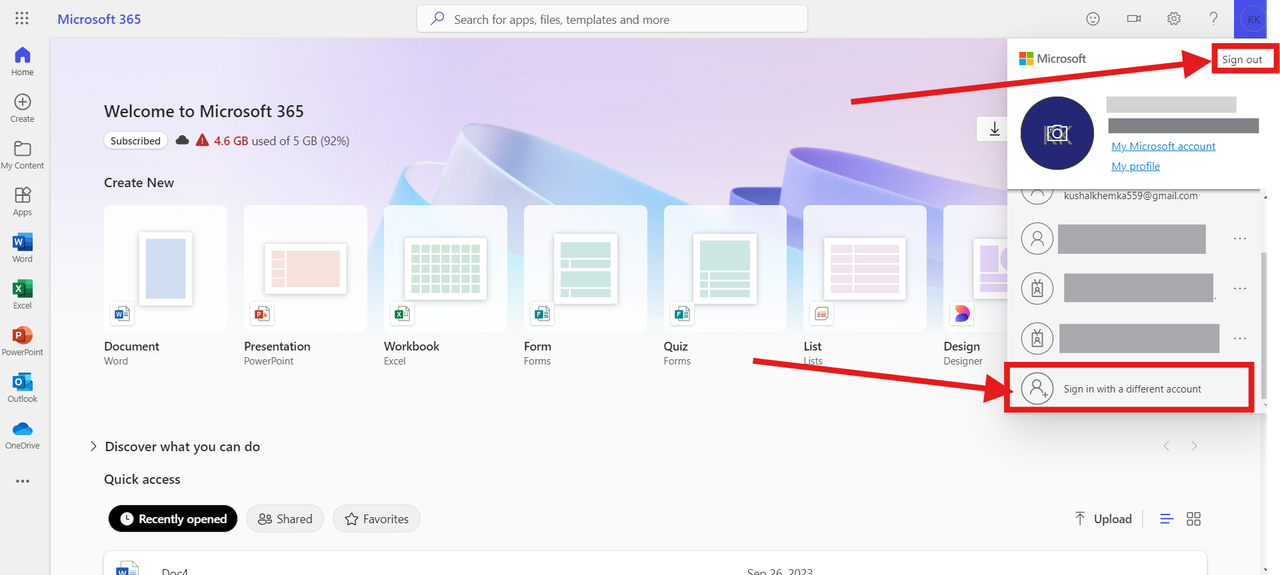Open options for third redacted account
1280x575 pixels.
point(1240,338)
